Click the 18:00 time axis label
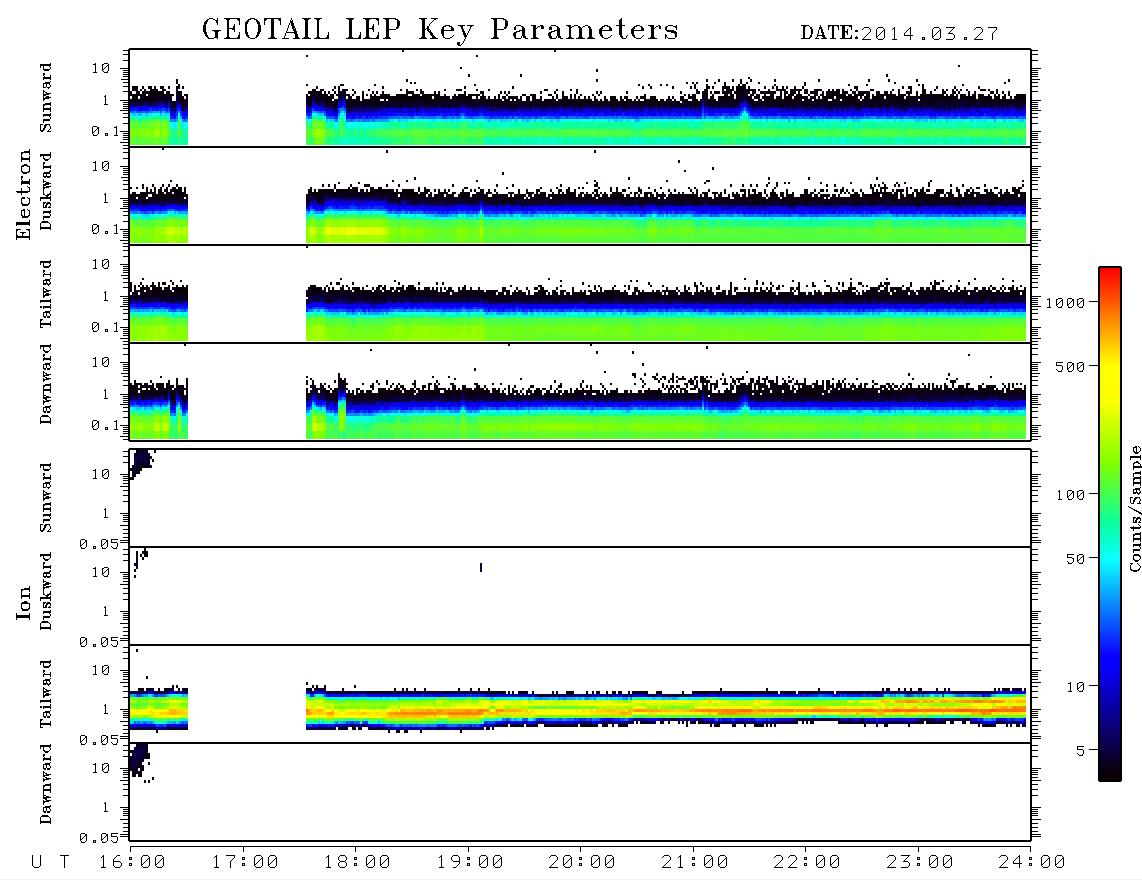This screenshot has width=1142, height=880. click(x=357, y=863)
